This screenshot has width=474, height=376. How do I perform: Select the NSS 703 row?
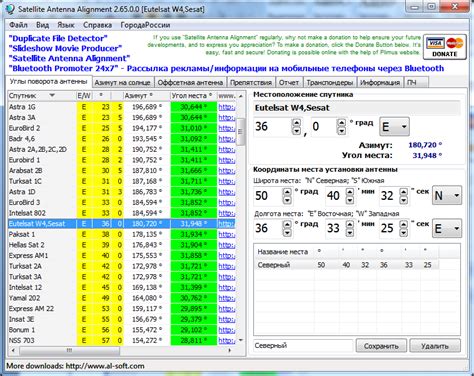121,340
